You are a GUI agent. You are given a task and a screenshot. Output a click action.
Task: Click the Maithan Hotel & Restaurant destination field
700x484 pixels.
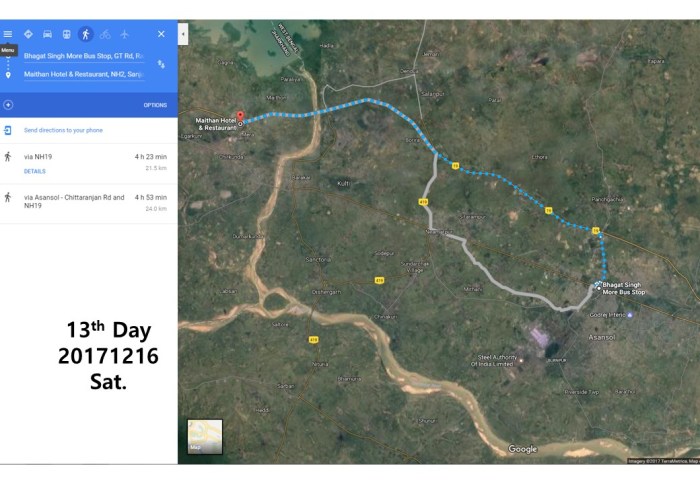tap(84, 74)
